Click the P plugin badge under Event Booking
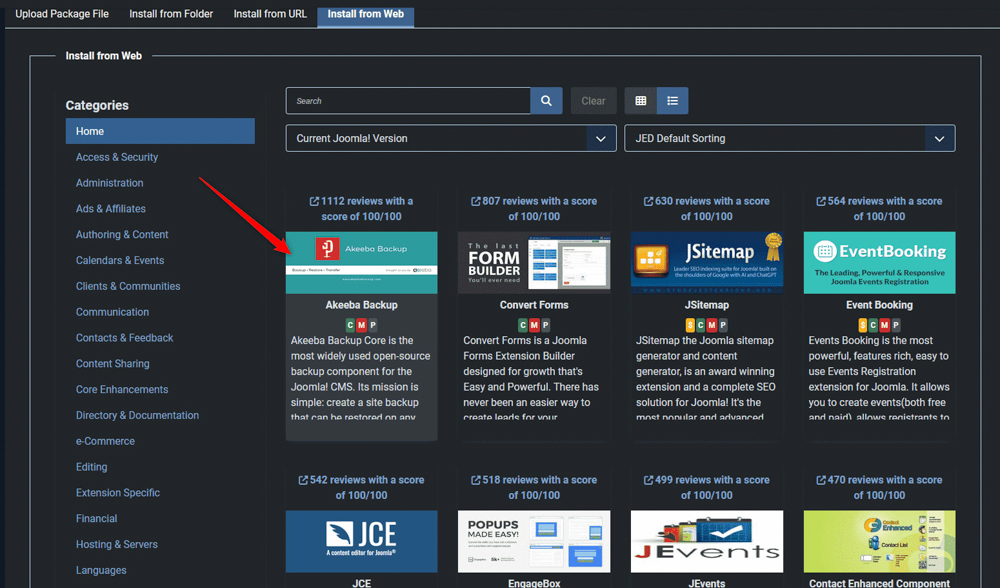 [896, 324]
